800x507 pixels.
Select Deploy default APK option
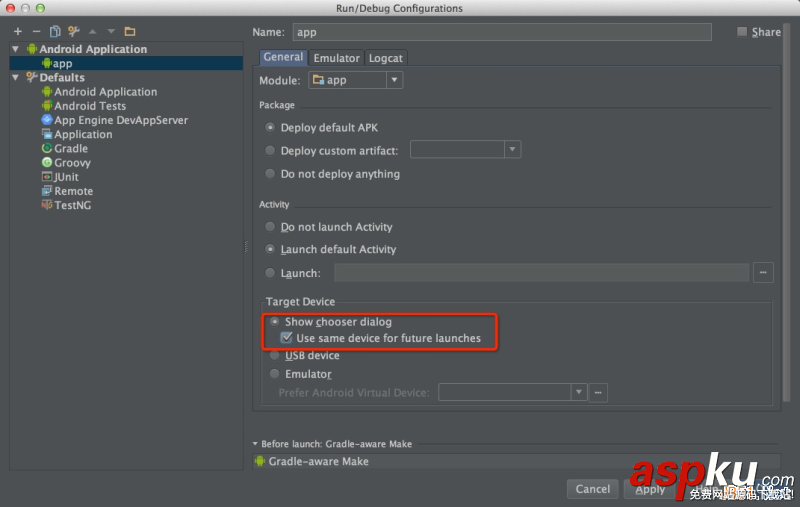(x=270, y=128)
